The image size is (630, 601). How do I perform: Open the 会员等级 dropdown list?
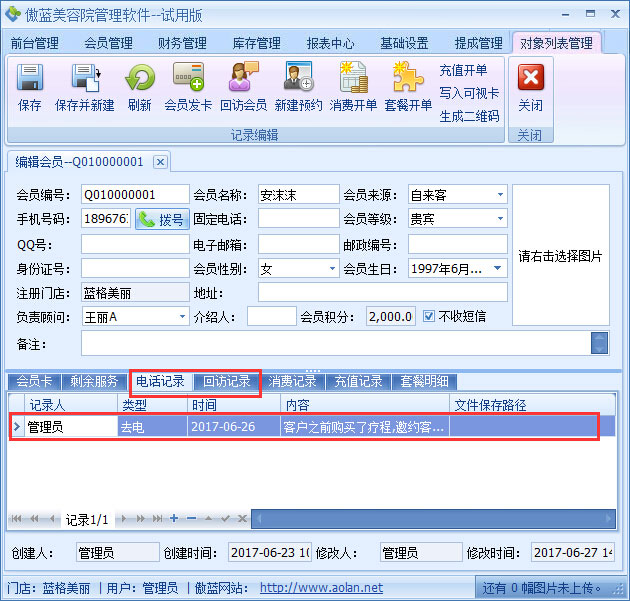[499, 218]
